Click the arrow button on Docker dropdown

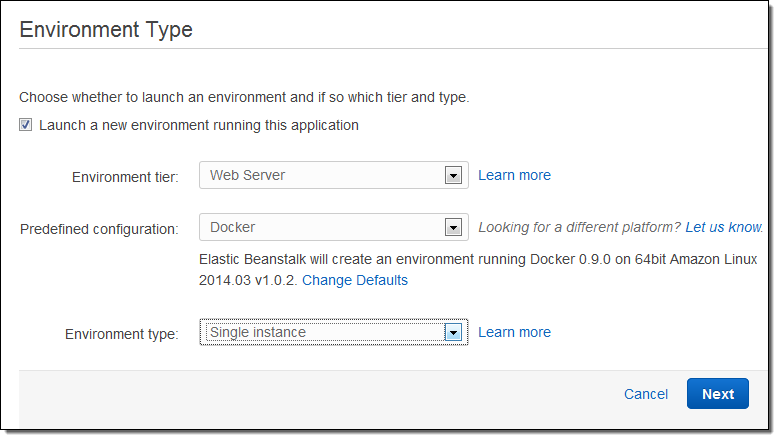(x=454, y=227)
